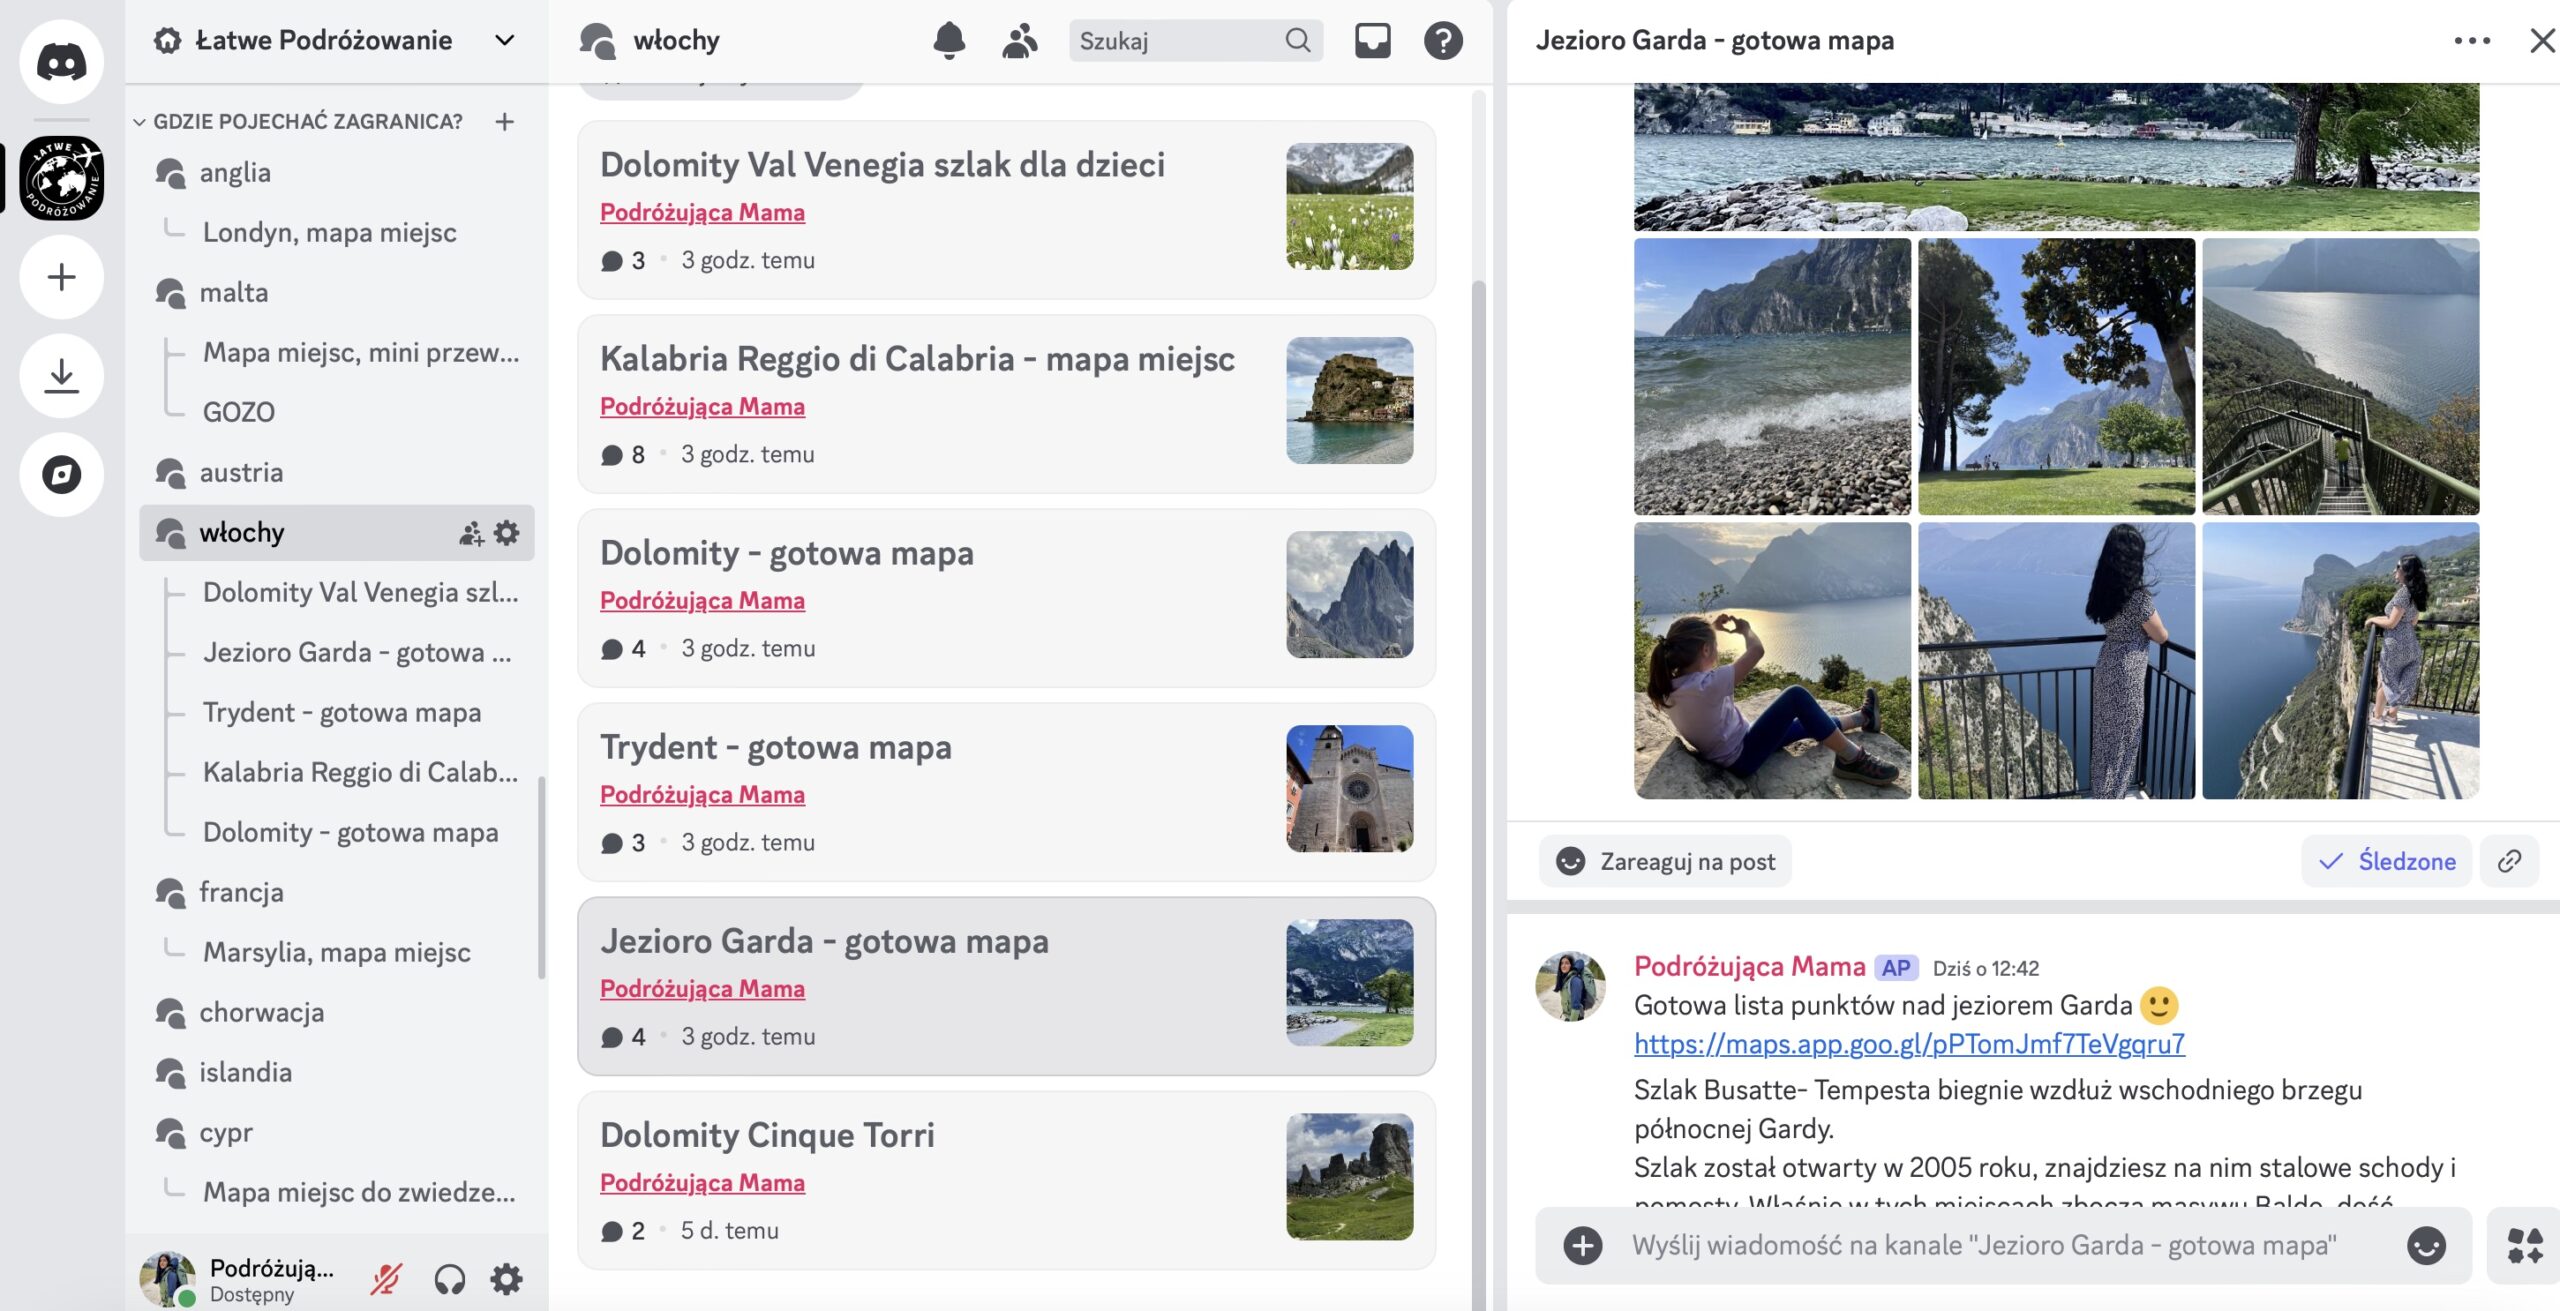Screen dimensions: 2560x1311
Task: Open user settings gear
Action: point(507,1279)
